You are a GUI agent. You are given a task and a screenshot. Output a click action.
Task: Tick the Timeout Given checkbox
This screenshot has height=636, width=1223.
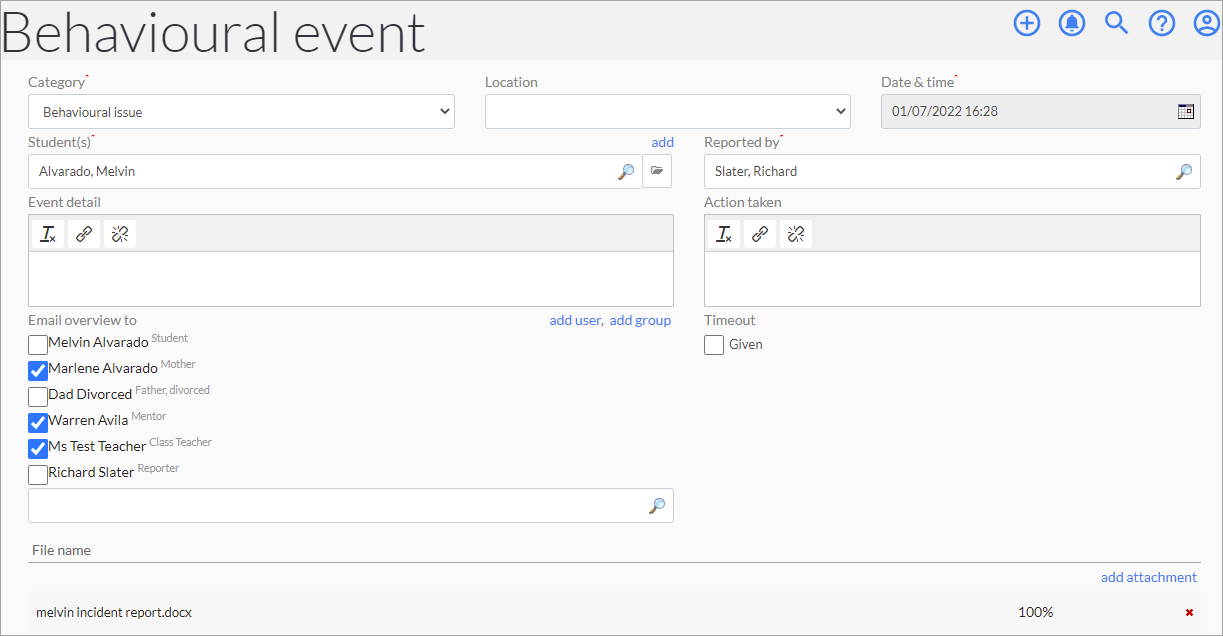point(714,345)
